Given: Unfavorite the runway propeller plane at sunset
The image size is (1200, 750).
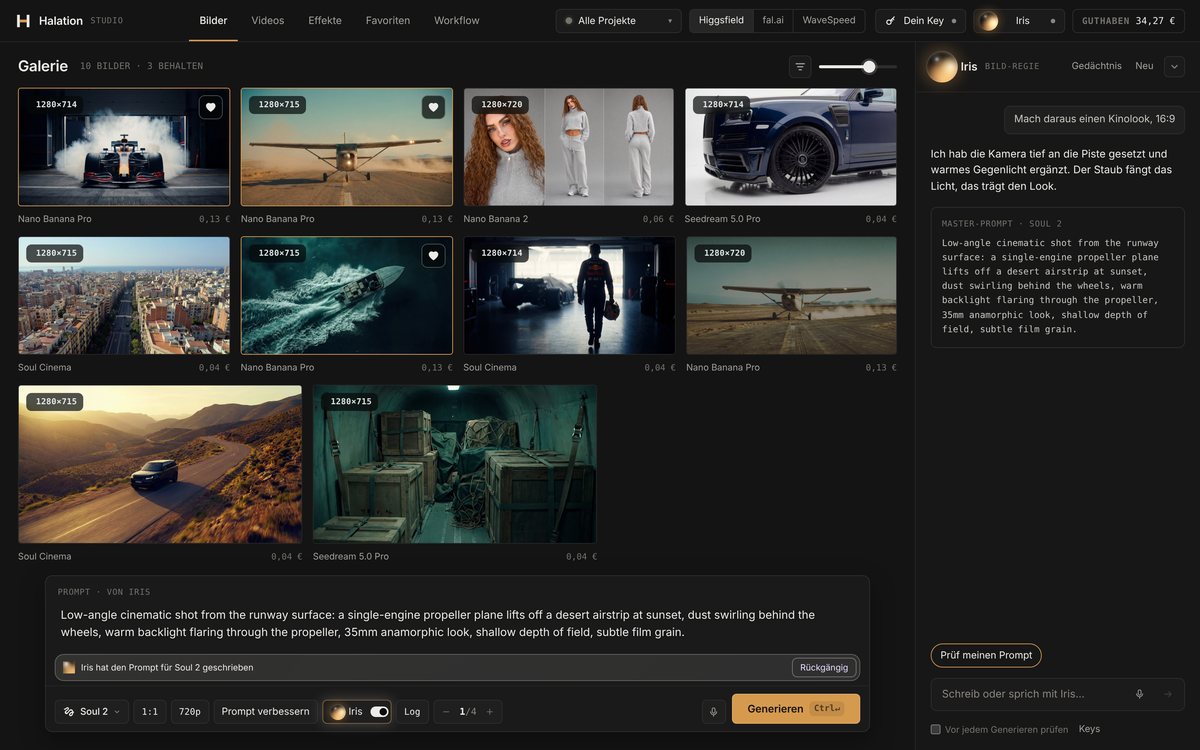Looking at the screenshot, I should point(433,107).
